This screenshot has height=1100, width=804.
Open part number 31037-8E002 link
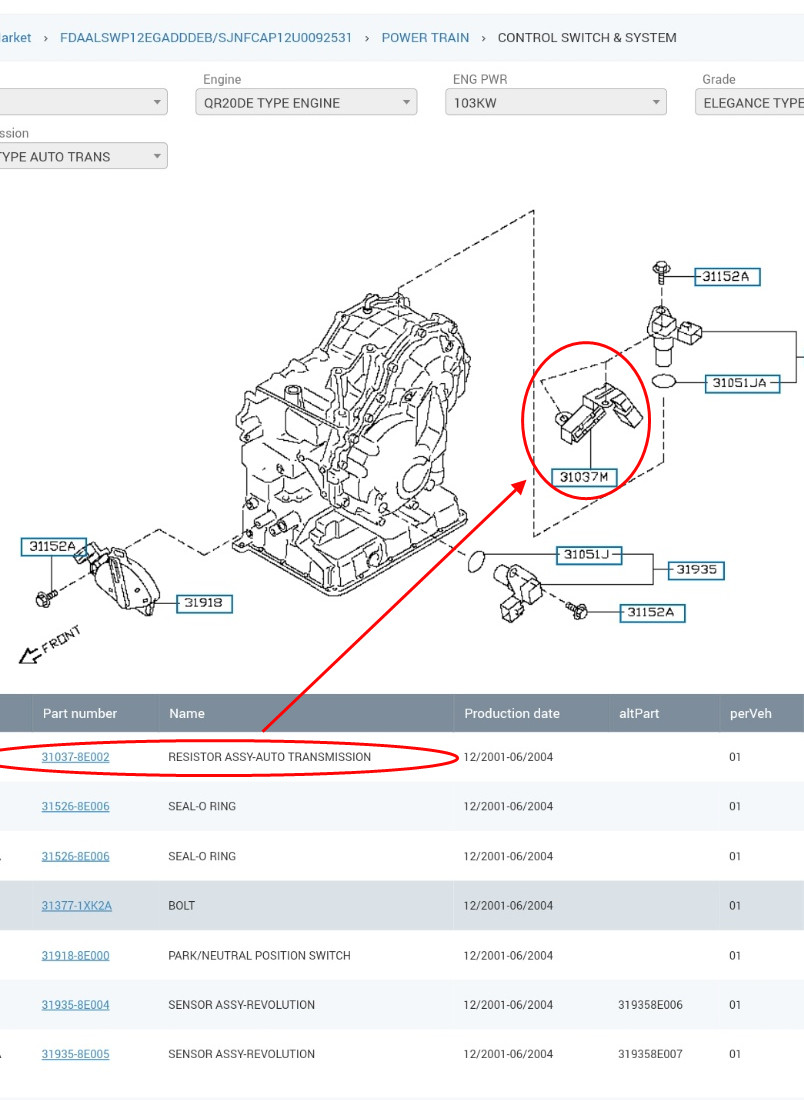[x=75, y=757]
